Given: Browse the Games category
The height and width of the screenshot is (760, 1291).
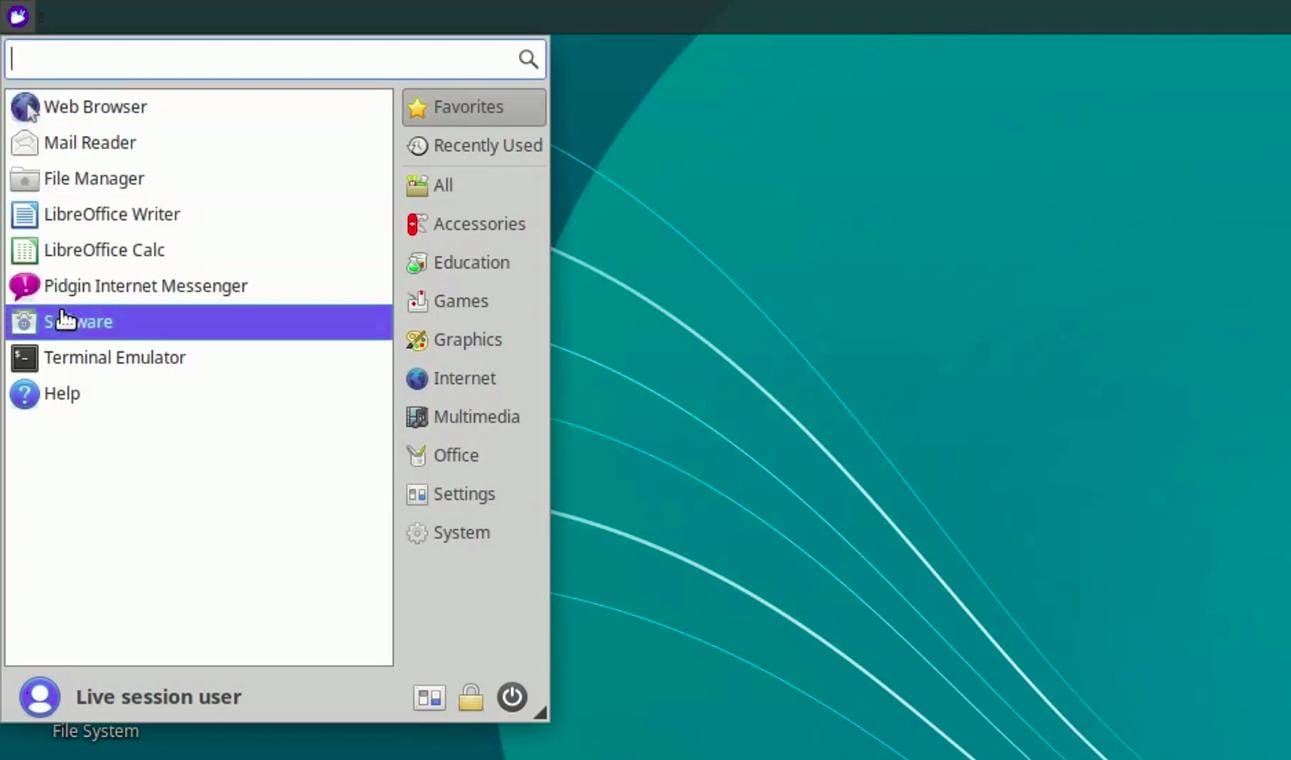Looking at the screenshot, I should [x=460, y=301].
